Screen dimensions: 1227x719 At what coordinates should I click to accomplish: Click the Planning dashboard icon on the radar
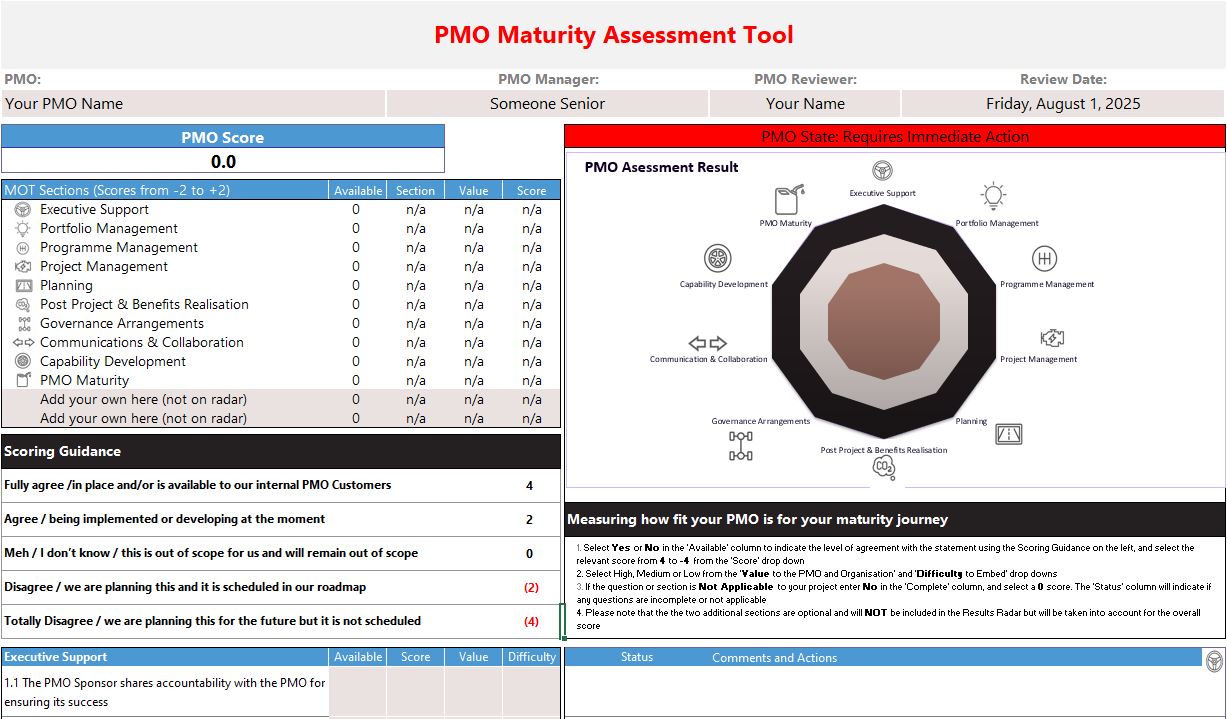(1008, 432)
